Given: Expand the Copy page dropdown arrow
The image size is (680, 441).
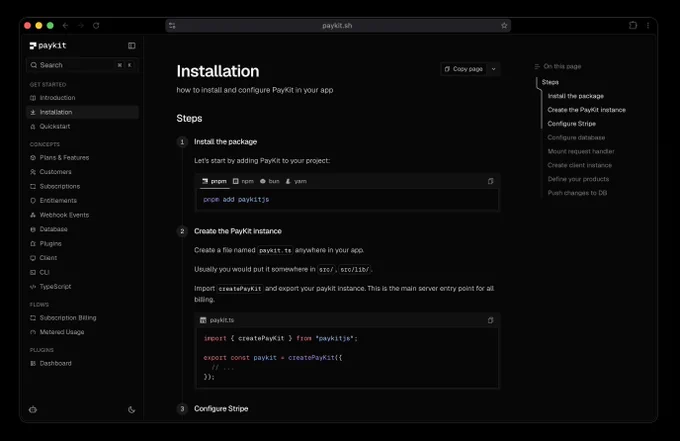Looking at the screenshot, I should click(494, 69).
